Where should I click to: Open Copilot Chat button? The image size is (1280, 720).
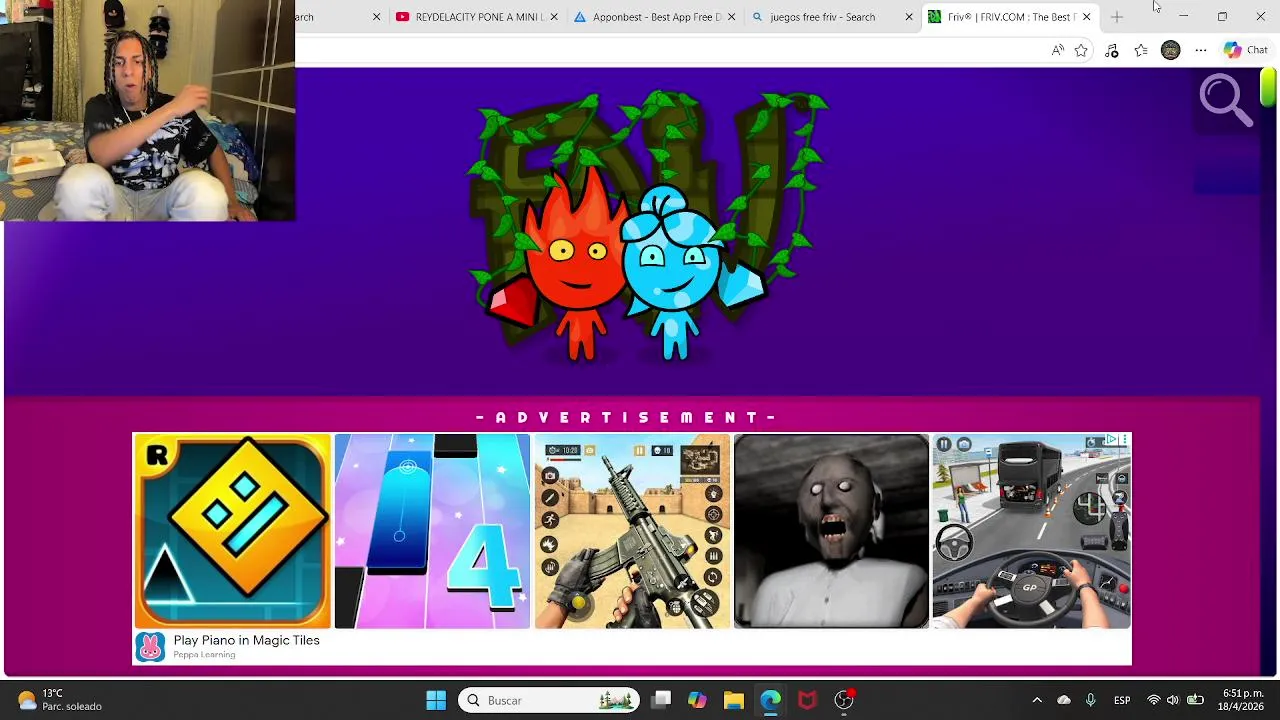[x=1246, y=50]
